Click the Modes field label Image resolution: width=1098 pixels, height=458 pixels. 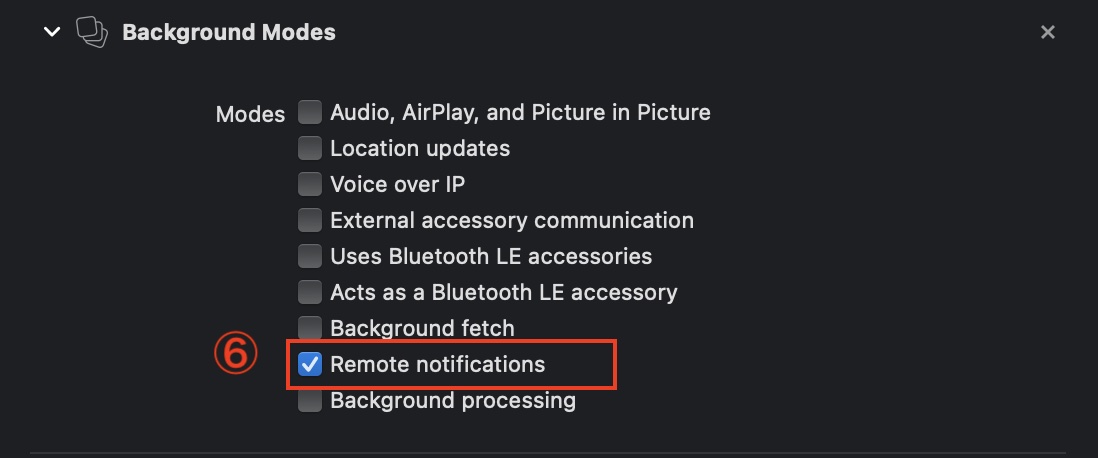pos(251,114)
